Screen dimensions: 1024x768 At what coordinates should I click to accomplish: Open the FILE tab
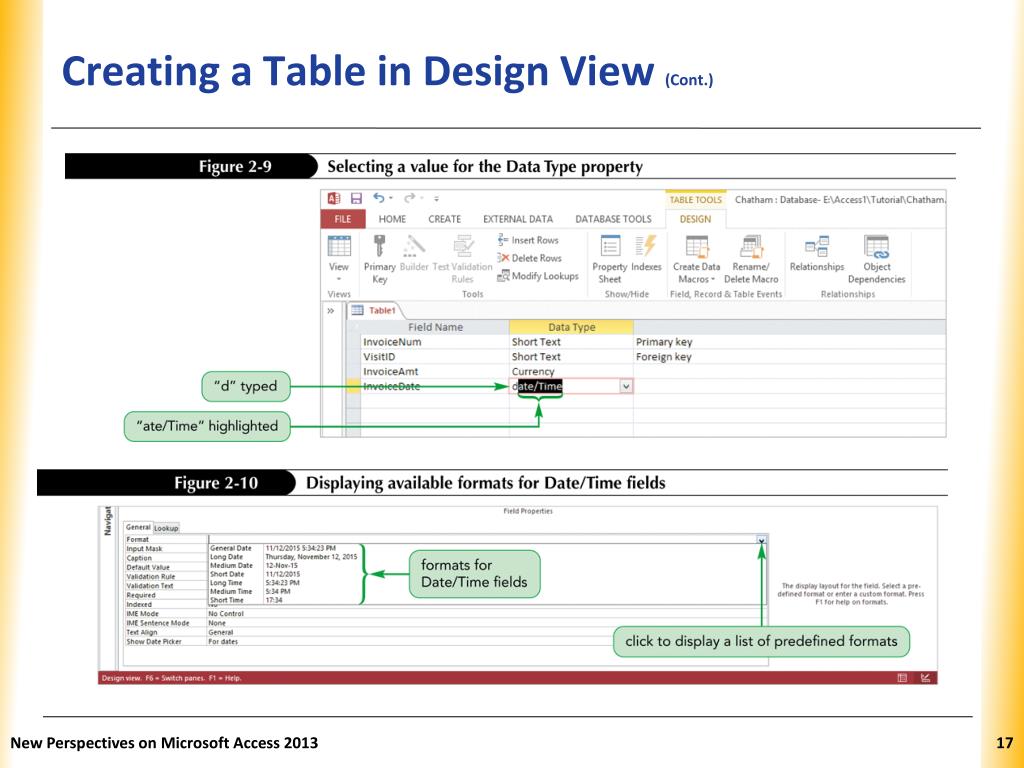pos(343,219)
